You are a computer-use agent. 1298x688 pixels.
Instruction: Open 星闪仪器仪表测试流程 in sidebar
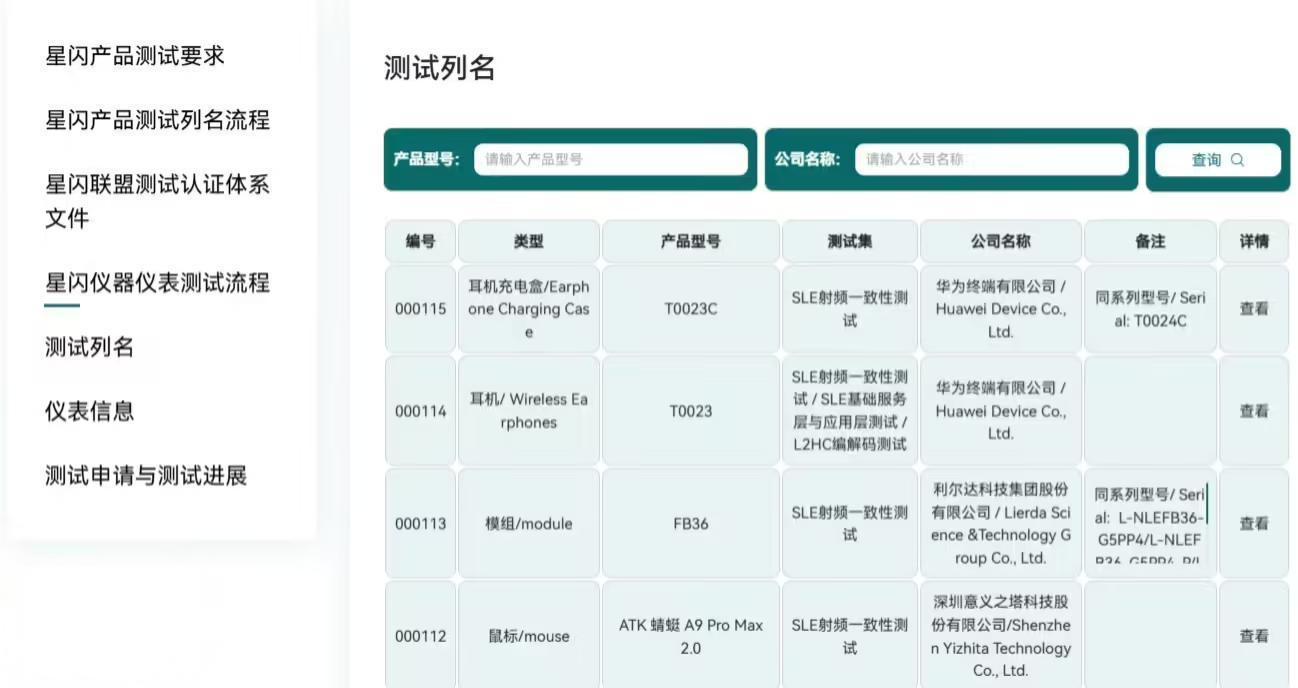click(157, 283)
